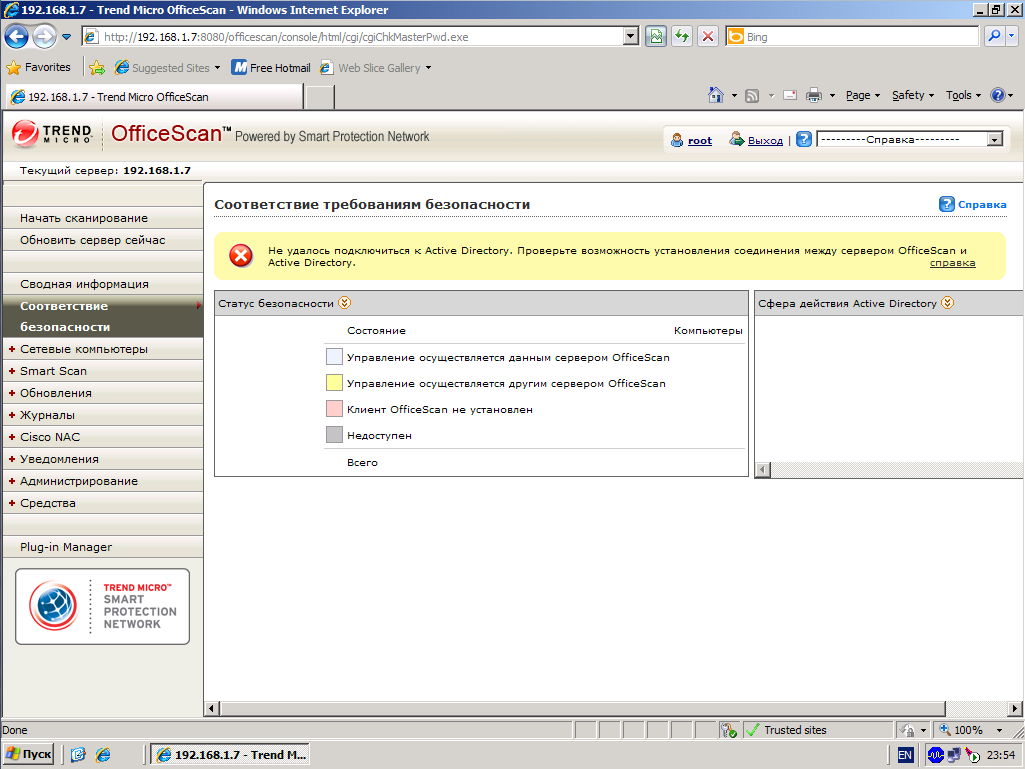Select Соответствие безопасности sidebar item
This screenshot has height=769, width=1025.
[103, 316]
